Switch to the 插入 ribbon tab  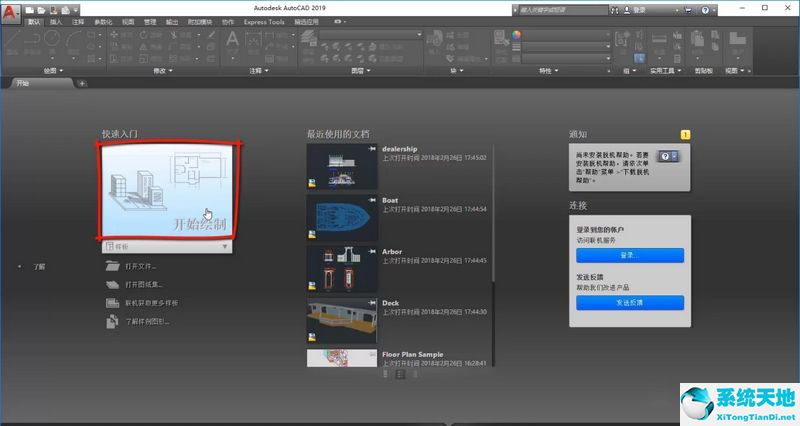point(56,22)
